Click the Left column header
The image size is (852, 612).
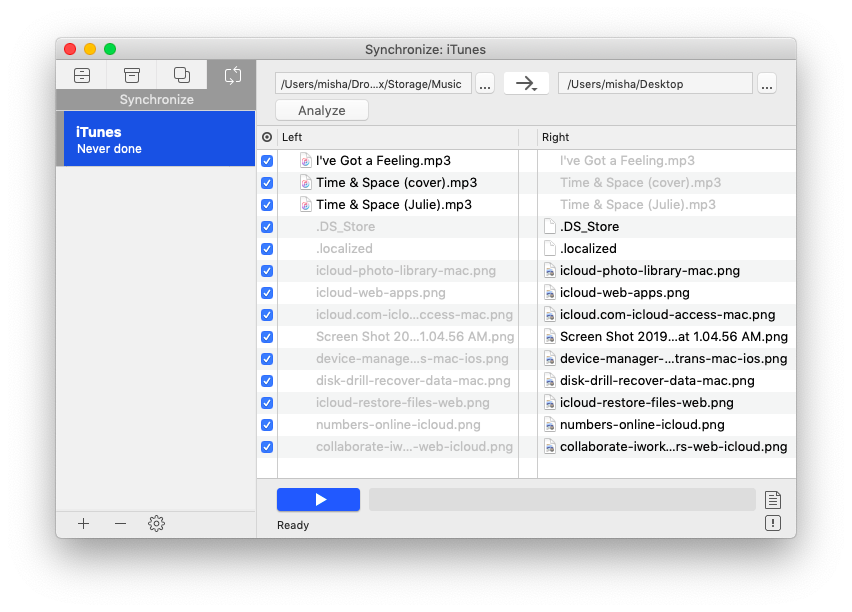(x=292, y=137)
